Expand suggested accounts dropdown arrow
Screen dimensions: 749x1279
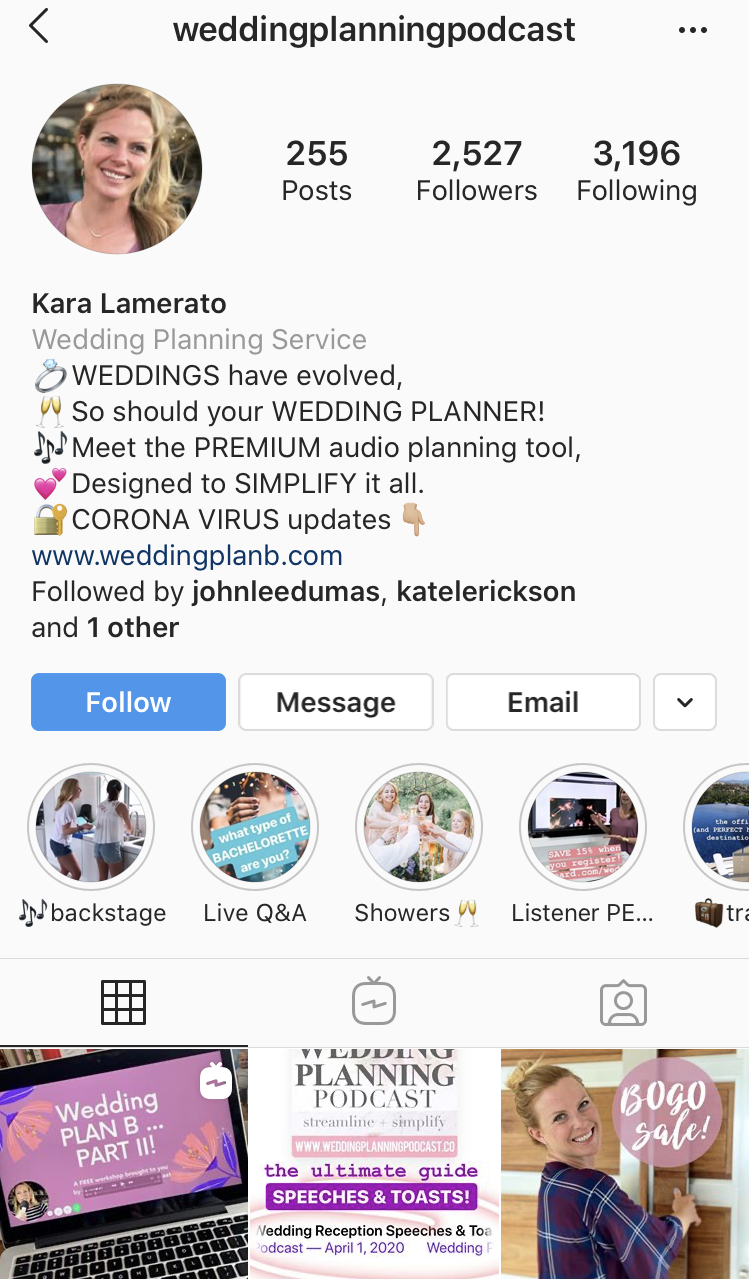pyautogui.click(x=685, y=702)
